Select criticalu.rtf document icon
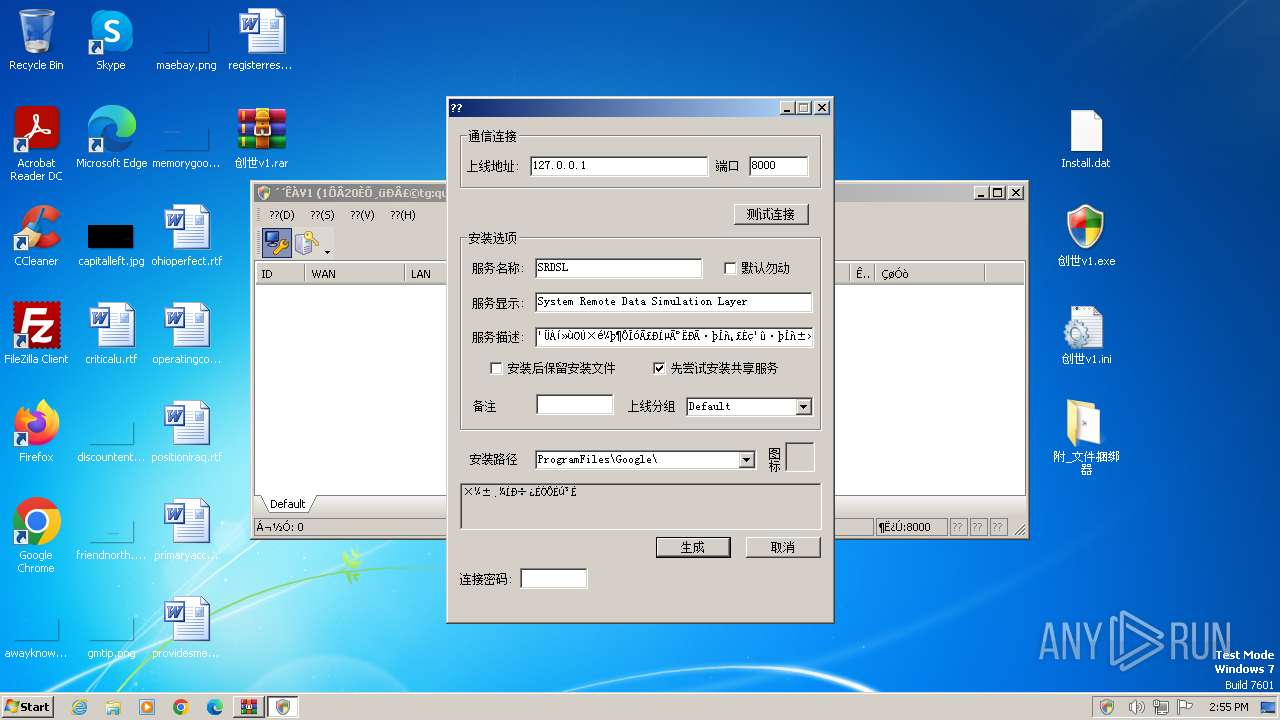This screenshot has width=1280, height=720. [111, 334]
